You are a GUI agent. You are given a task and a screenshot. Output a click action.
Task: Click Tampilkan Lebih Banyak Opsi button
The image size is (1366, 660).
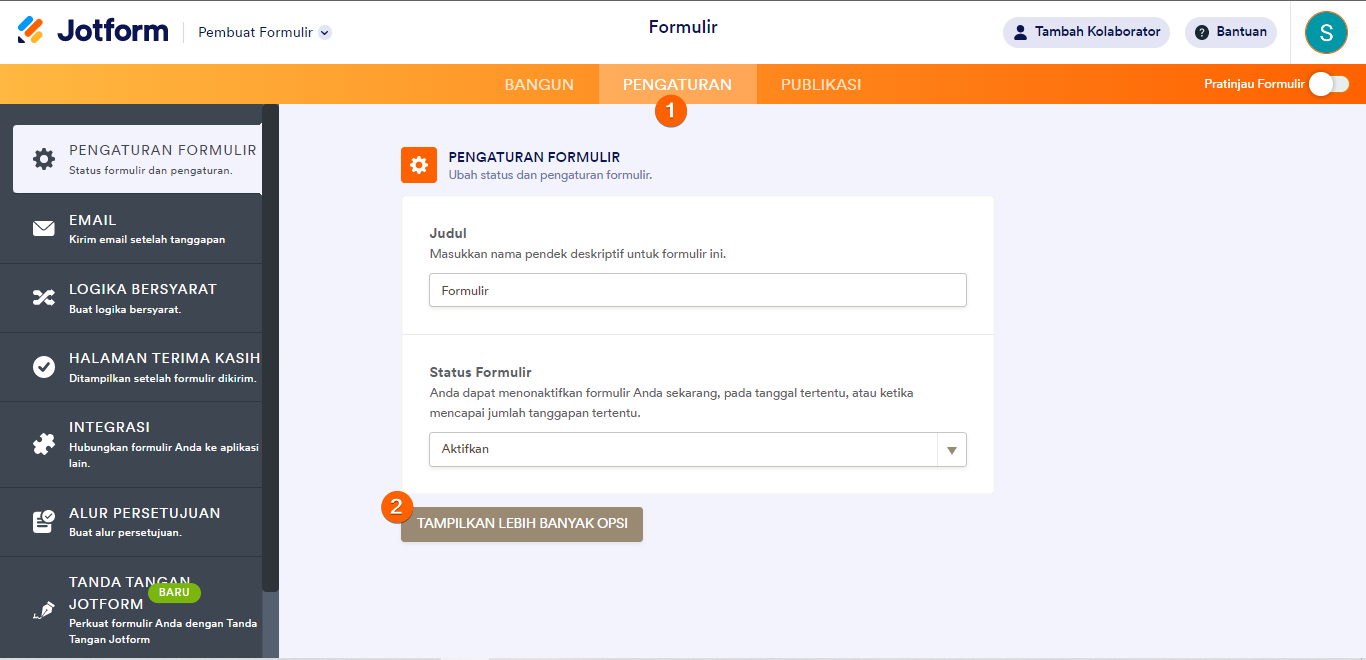click(x=522, y=524)
